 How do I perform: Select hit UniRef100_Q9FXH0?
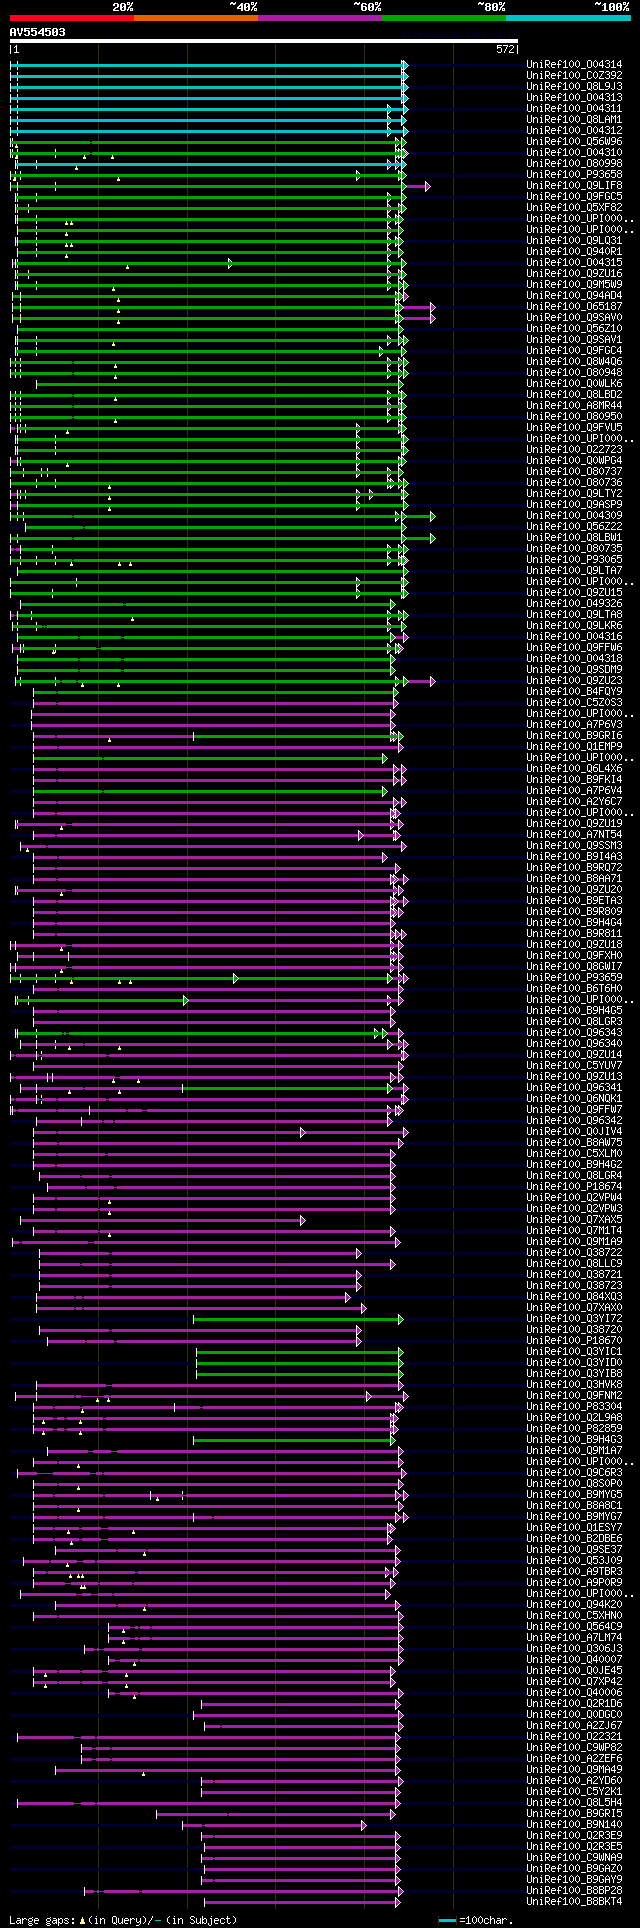pyautogui.click(x=574, y=955)
